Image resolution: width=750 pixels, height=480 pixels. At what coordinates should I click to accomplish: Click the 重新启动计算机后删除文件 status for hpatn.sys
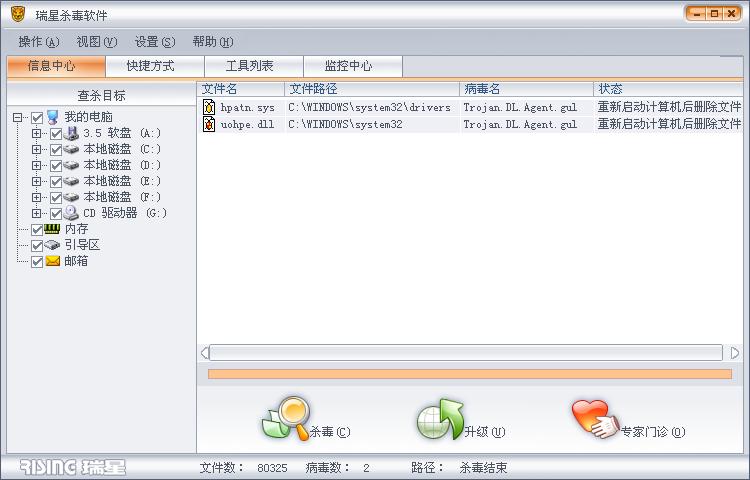point(669,107)
